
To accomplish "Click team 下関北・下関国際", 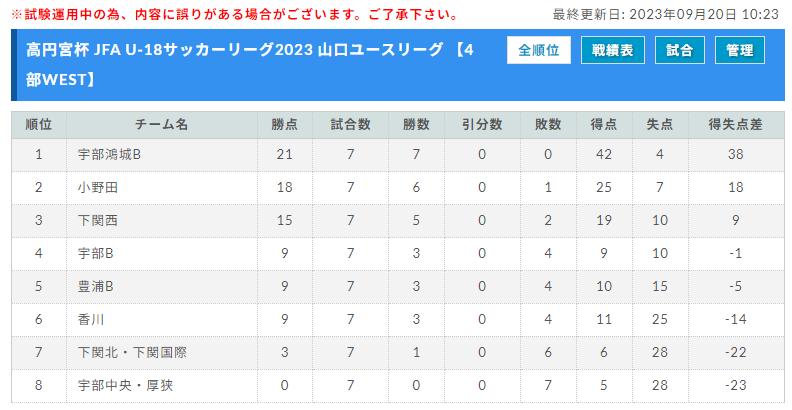I will click(x=132, y=352).
